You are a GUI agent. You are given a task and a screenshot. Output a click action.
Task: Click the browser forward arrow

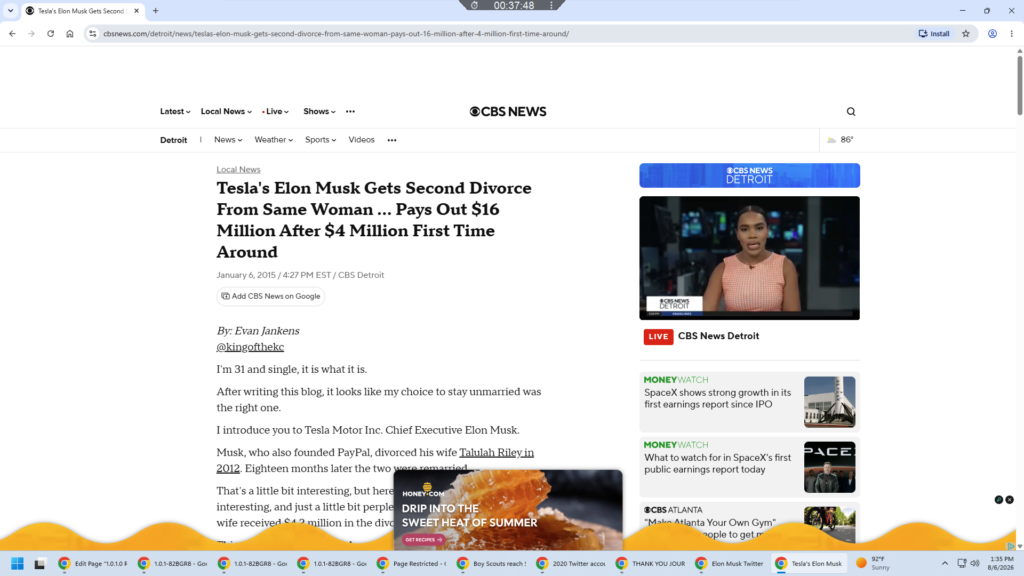31,33
